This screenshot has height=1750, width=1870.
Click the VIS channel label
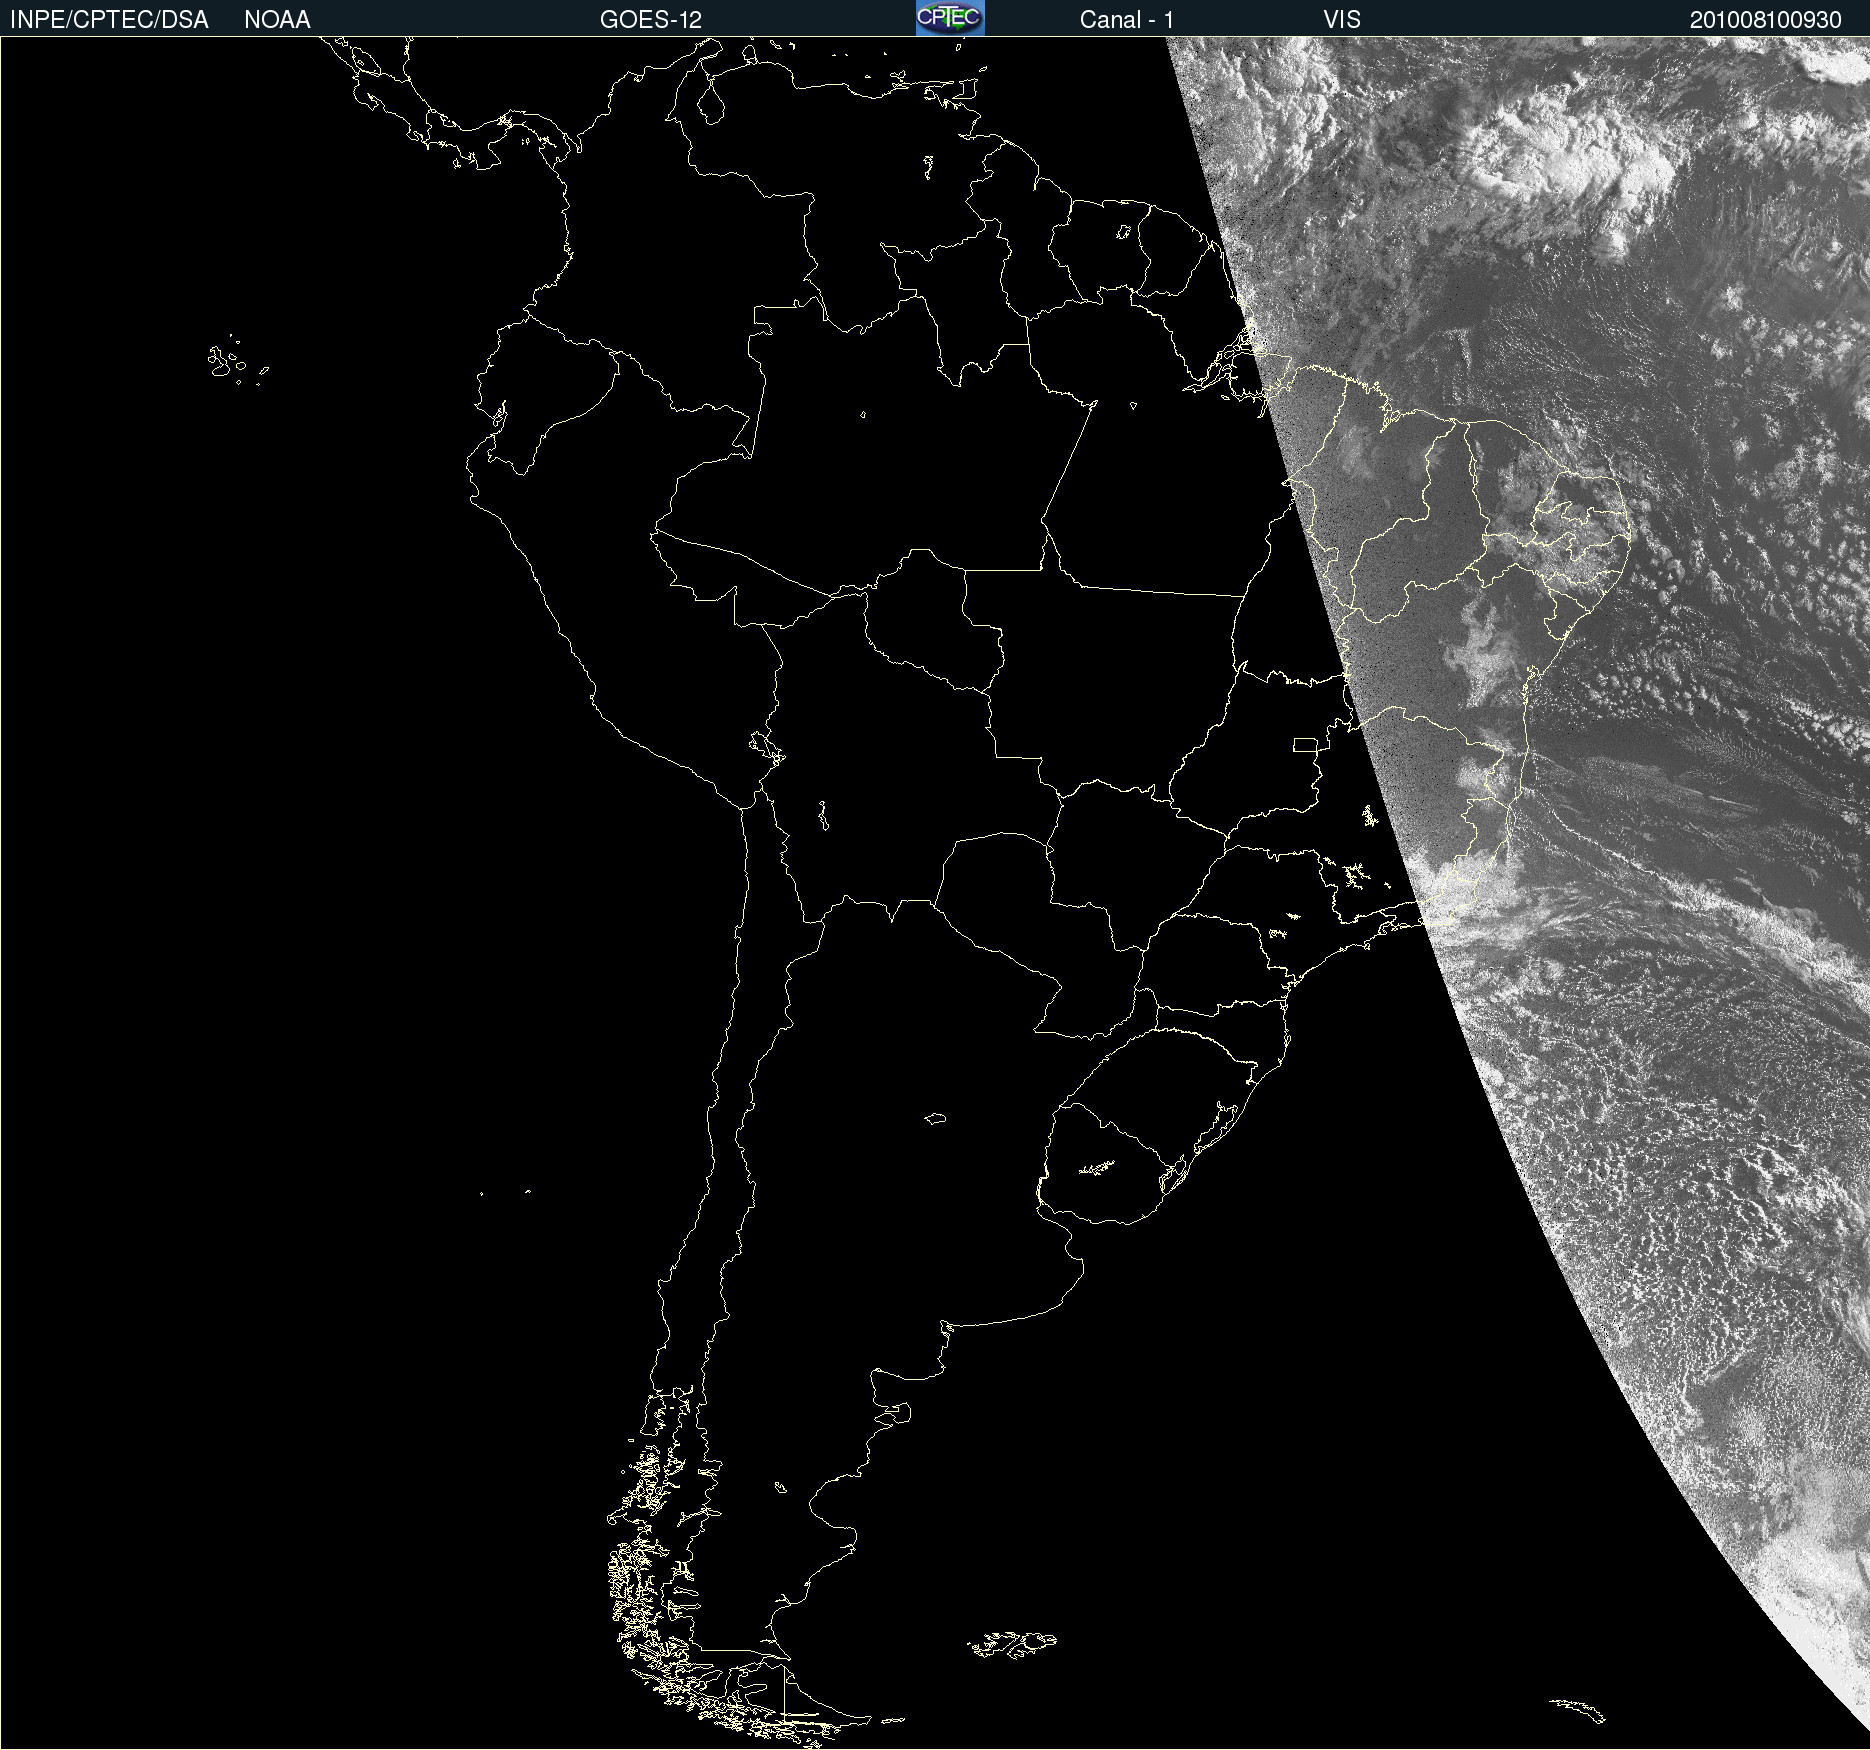1342,20
